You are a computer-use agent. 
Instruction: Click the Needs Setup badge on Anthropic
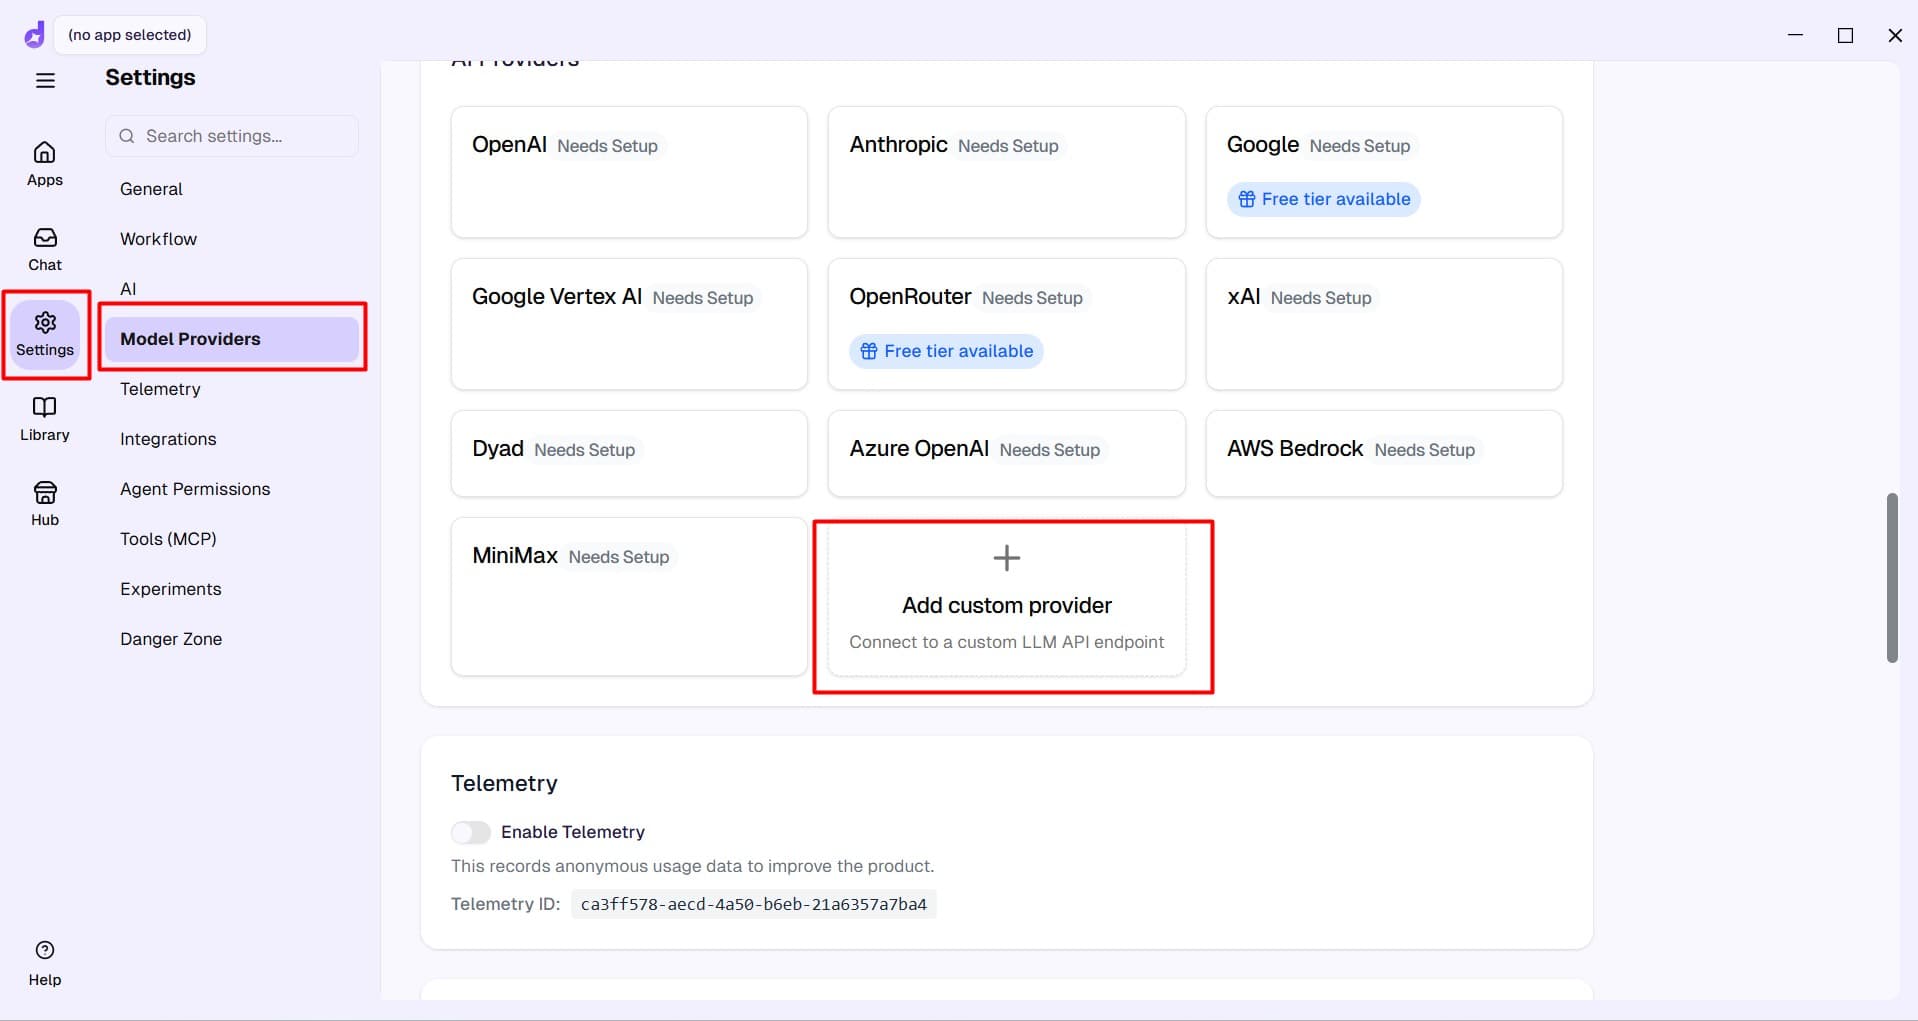click(1008, 146)
